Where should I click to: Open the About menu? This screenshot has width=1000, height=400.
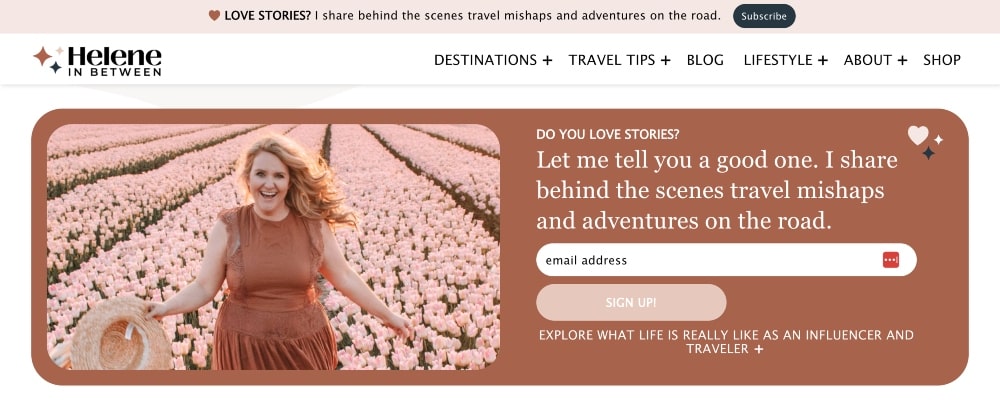(867, 60)
